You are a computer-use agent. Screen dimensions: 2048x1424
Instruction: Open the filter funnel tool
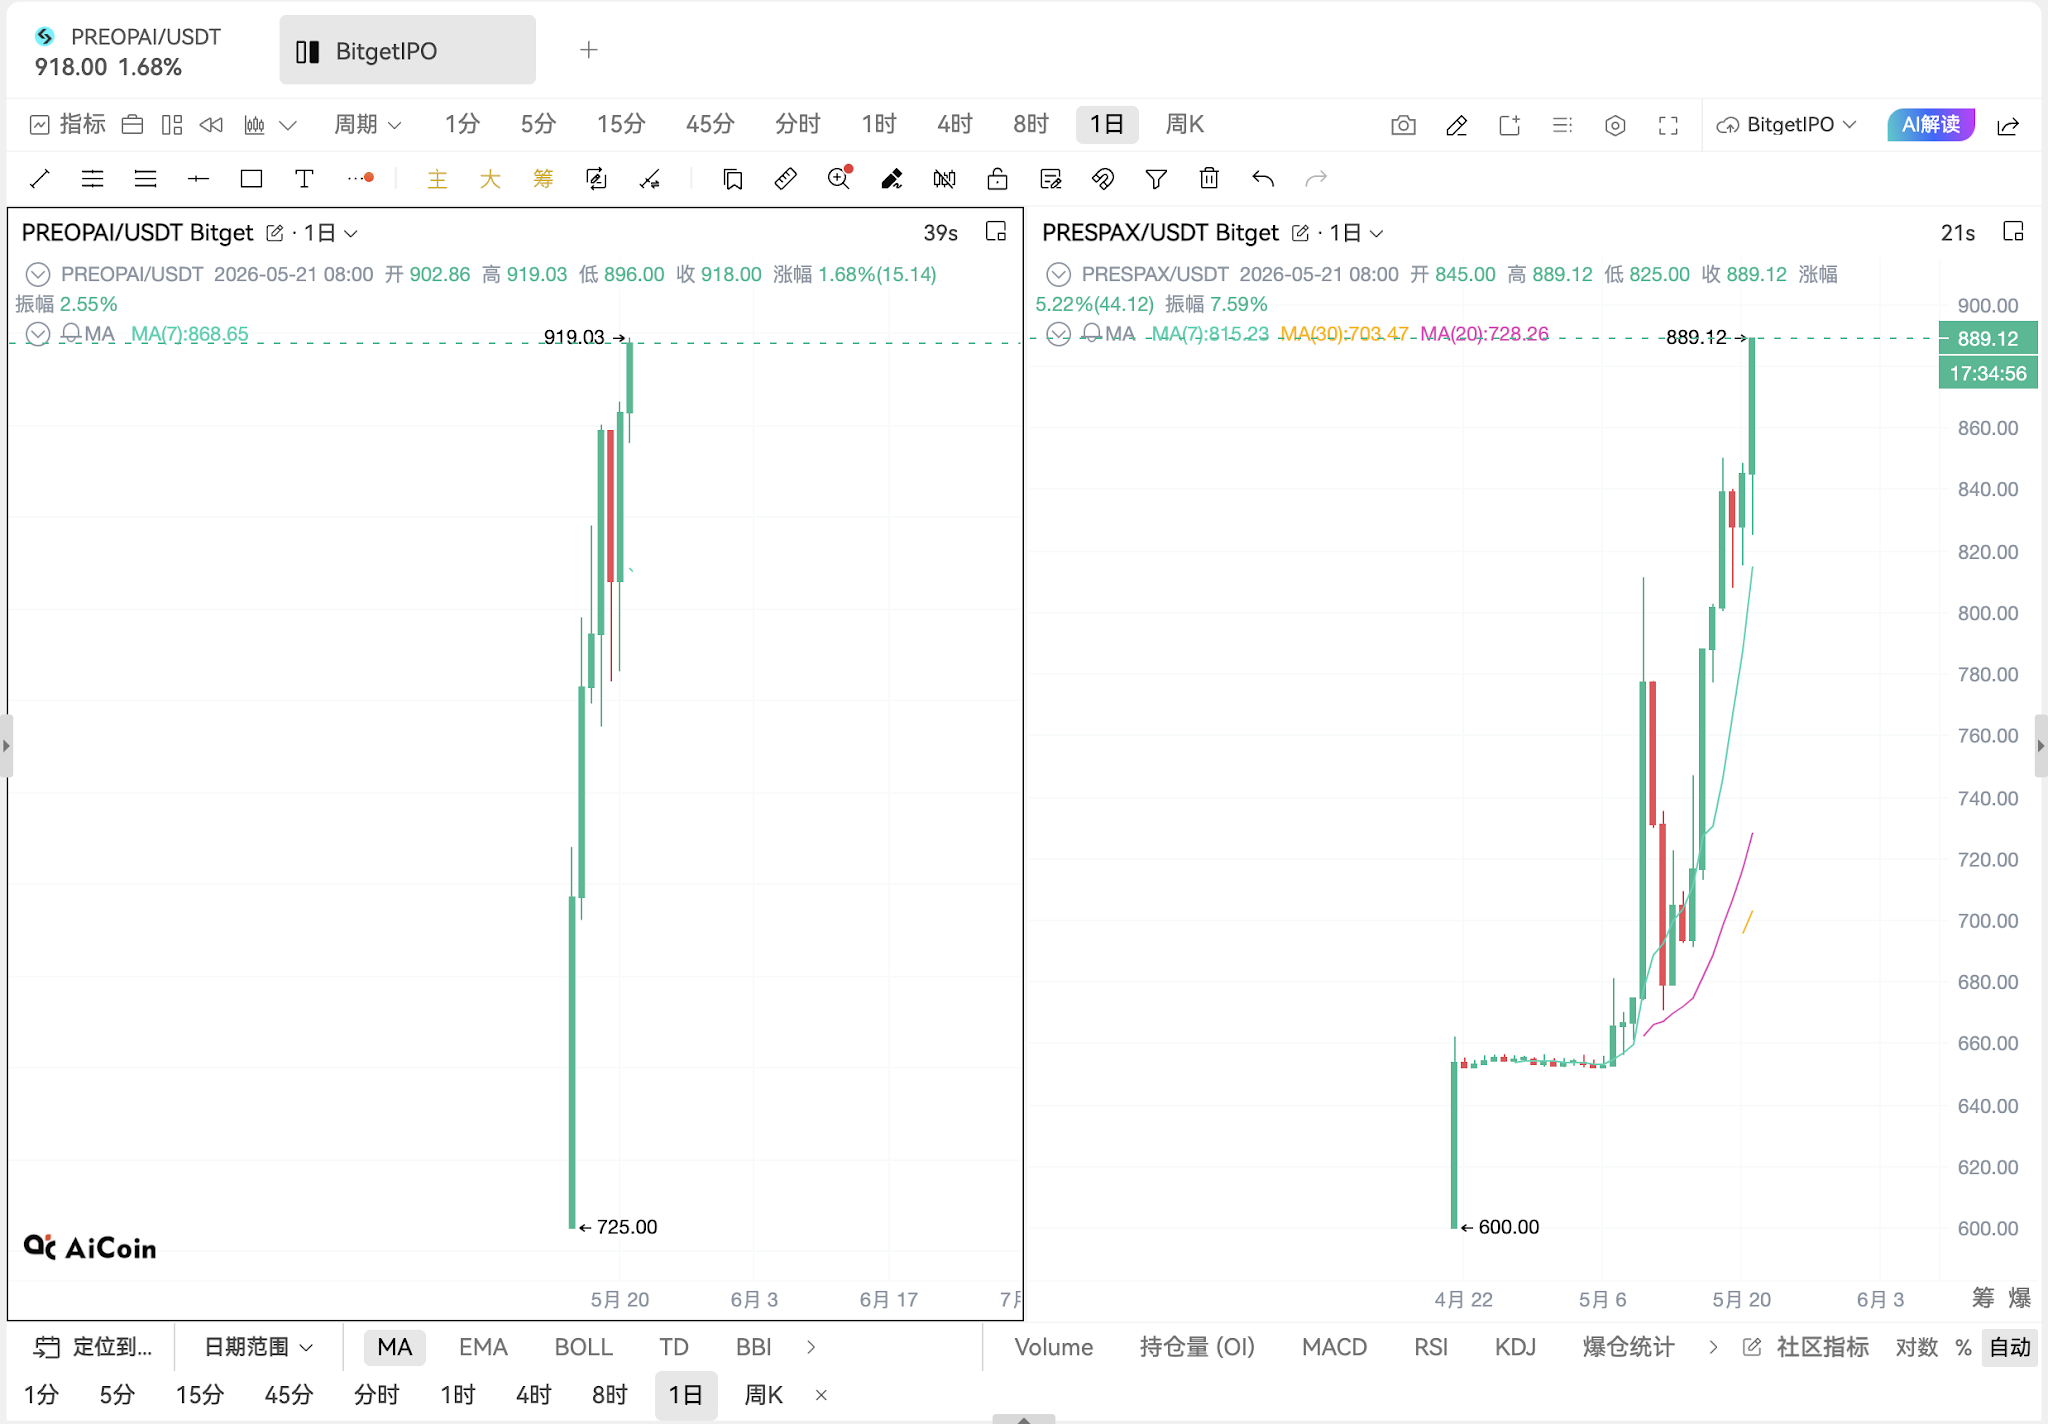pyautogui.click(x=1156, y=179)
